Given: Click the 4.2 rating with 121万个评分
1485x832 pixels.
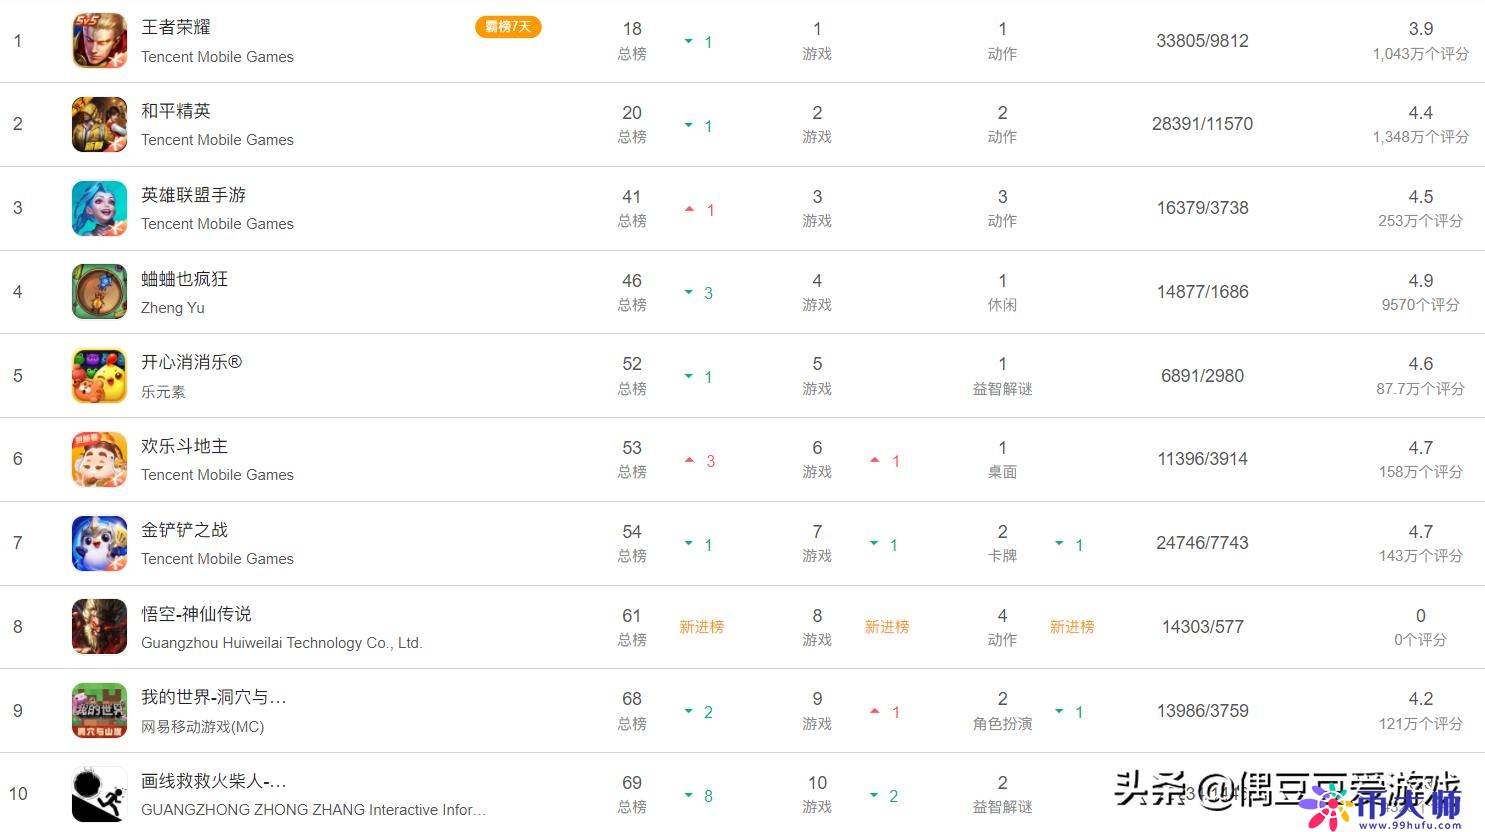Looking at the screenshot, I should (1420, 711).
